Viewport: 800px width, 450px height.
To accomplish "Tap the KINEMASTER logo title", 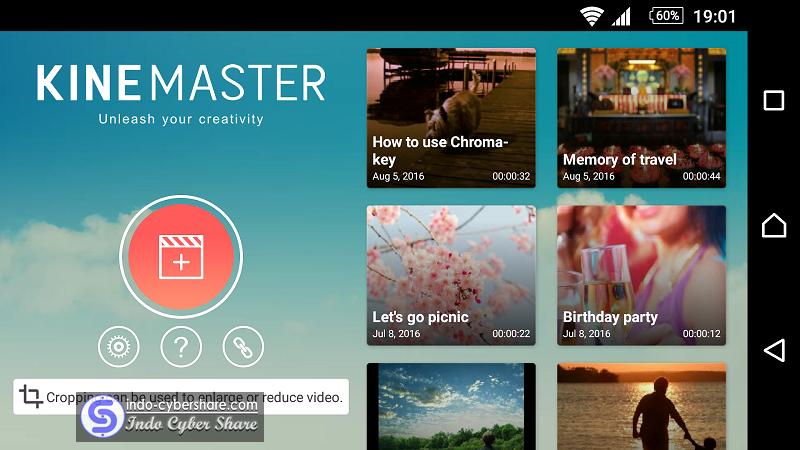I will coord(181,82).
